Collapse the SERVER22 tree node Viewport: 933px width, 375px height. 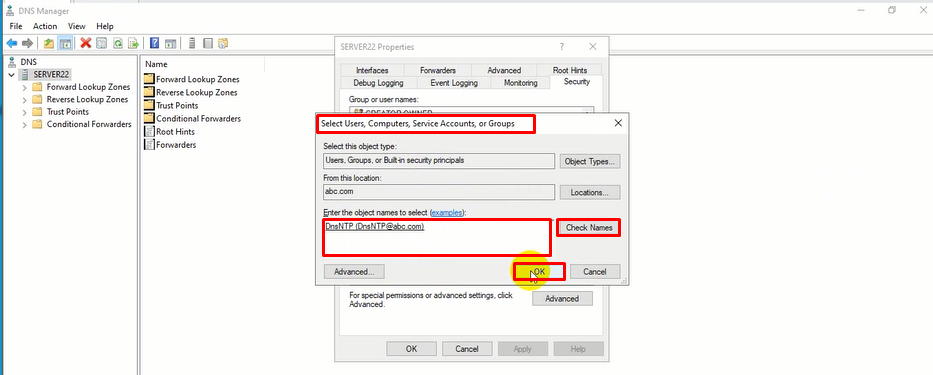(11, 74)
